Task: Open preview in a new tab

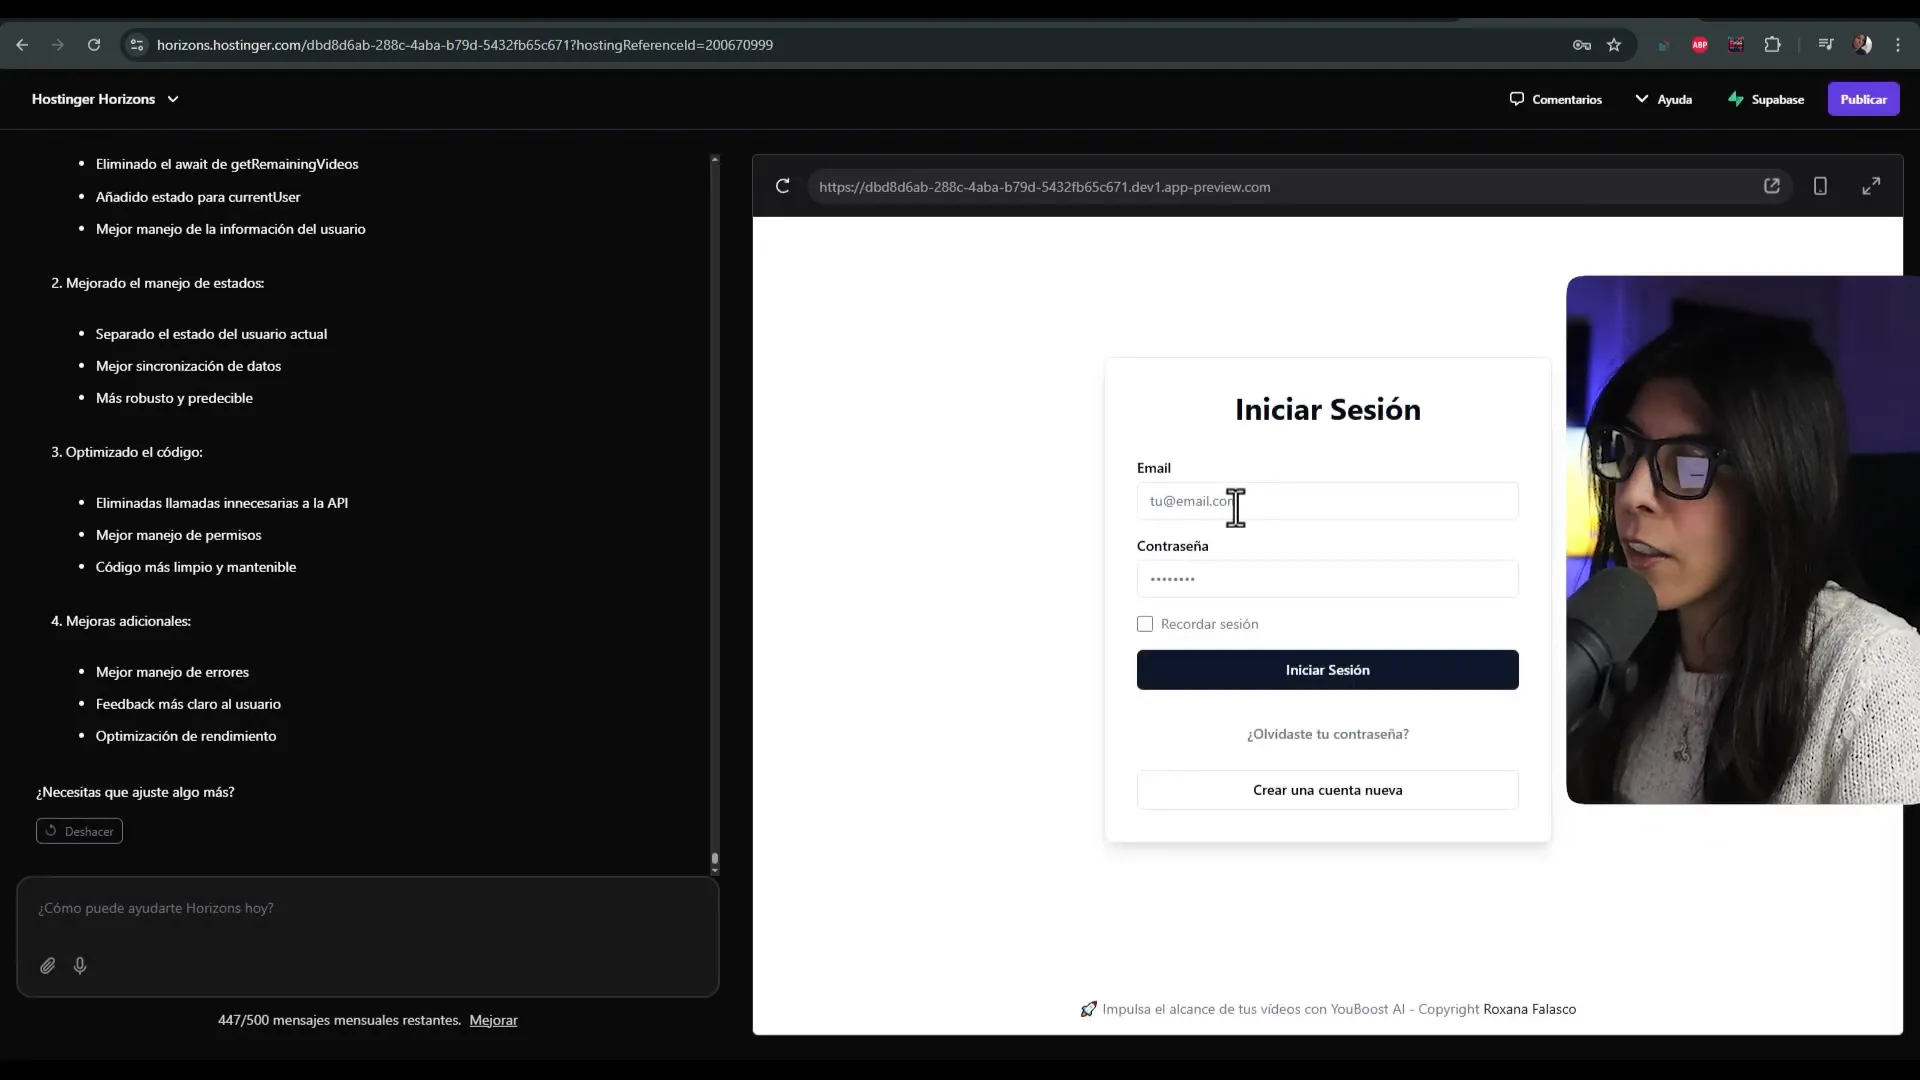Action: (1772, 186)
